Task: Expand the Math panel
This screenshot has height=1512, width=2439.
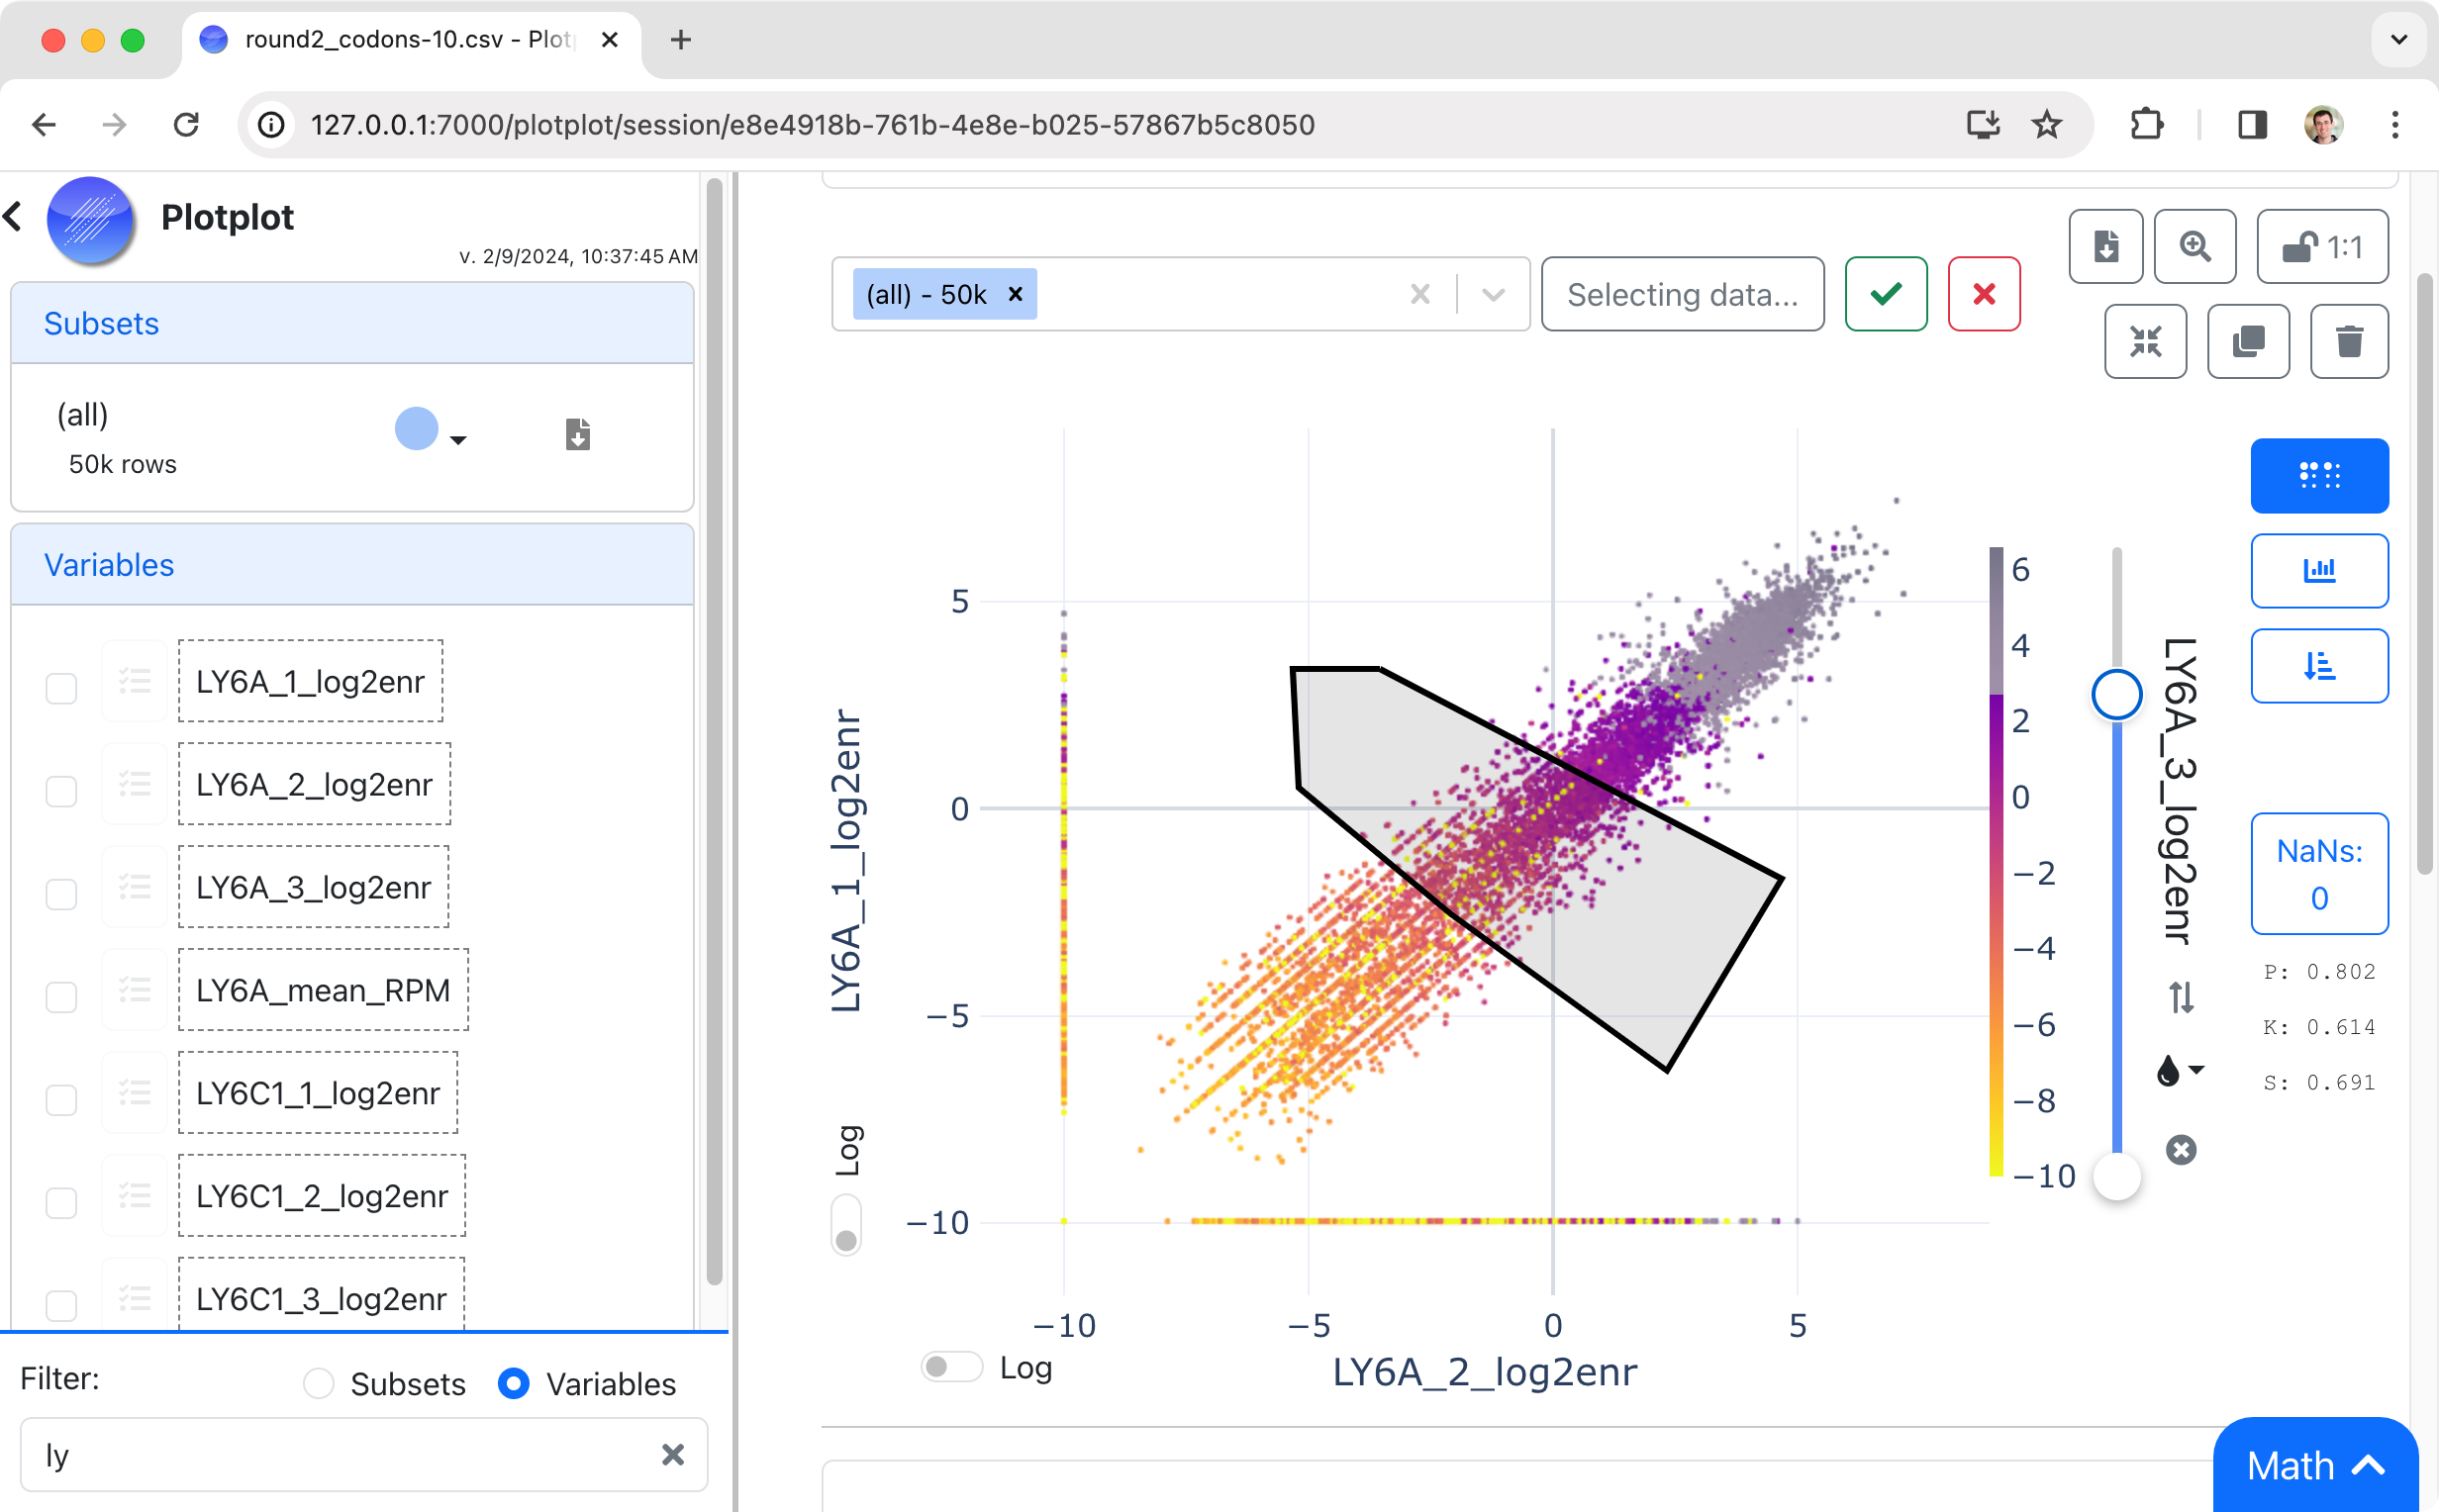Action: click(2315, 1464)
